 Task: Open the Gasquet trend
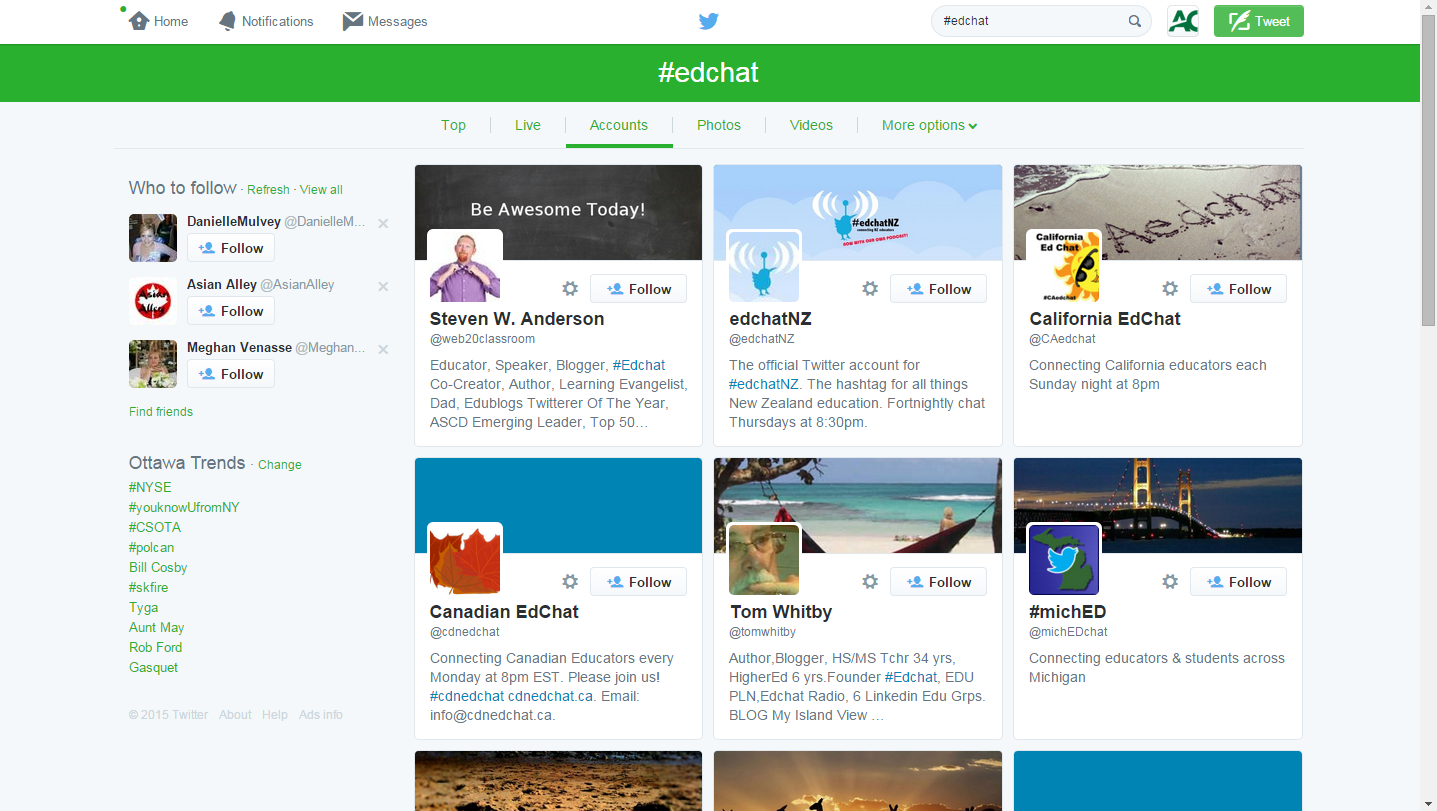[153, 667]
